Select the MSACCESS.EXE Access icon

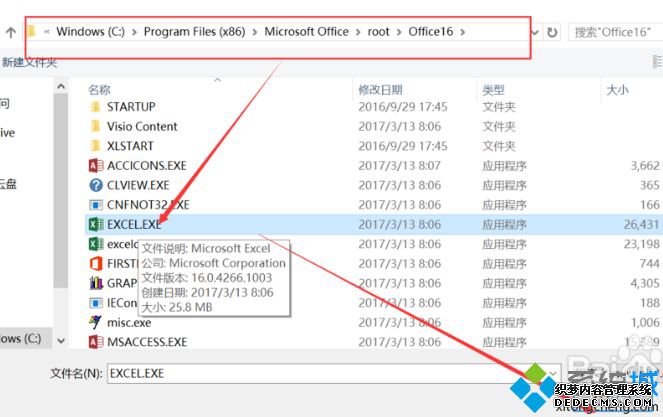coord(96,342)
